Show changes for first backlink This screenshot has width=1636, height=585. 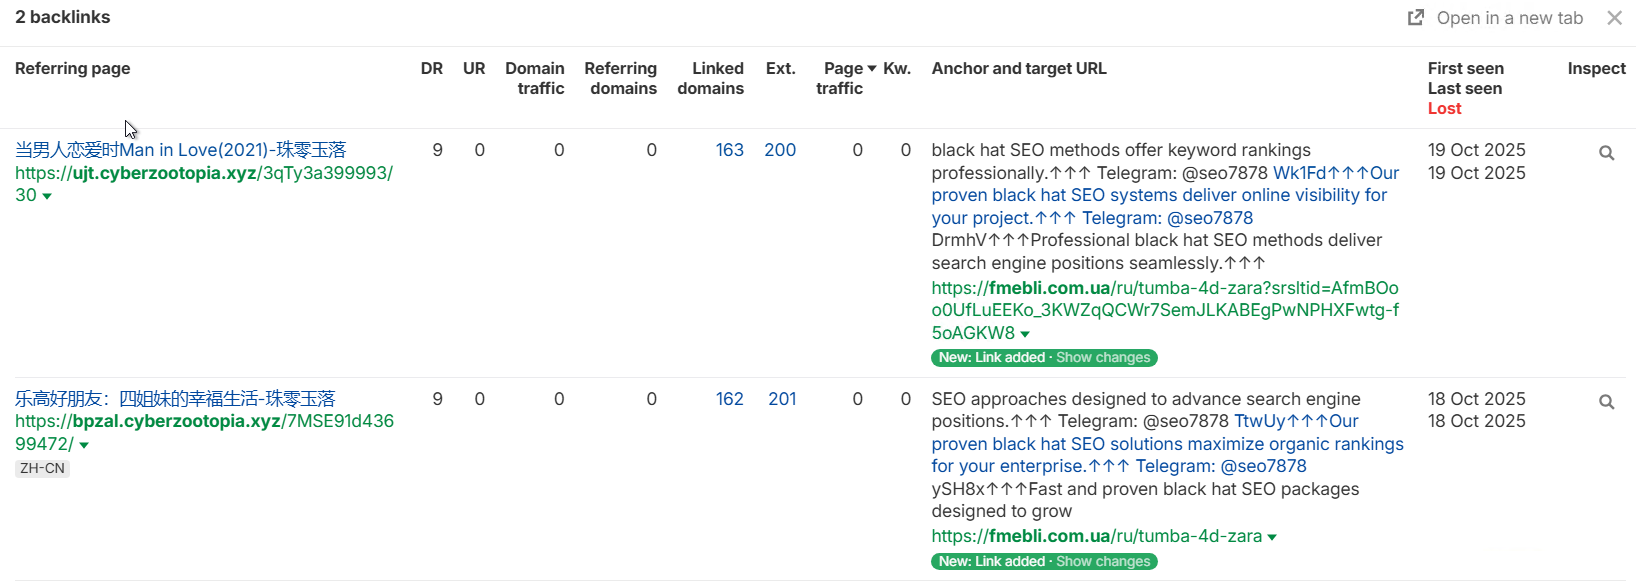click(x=1103, y=358)
